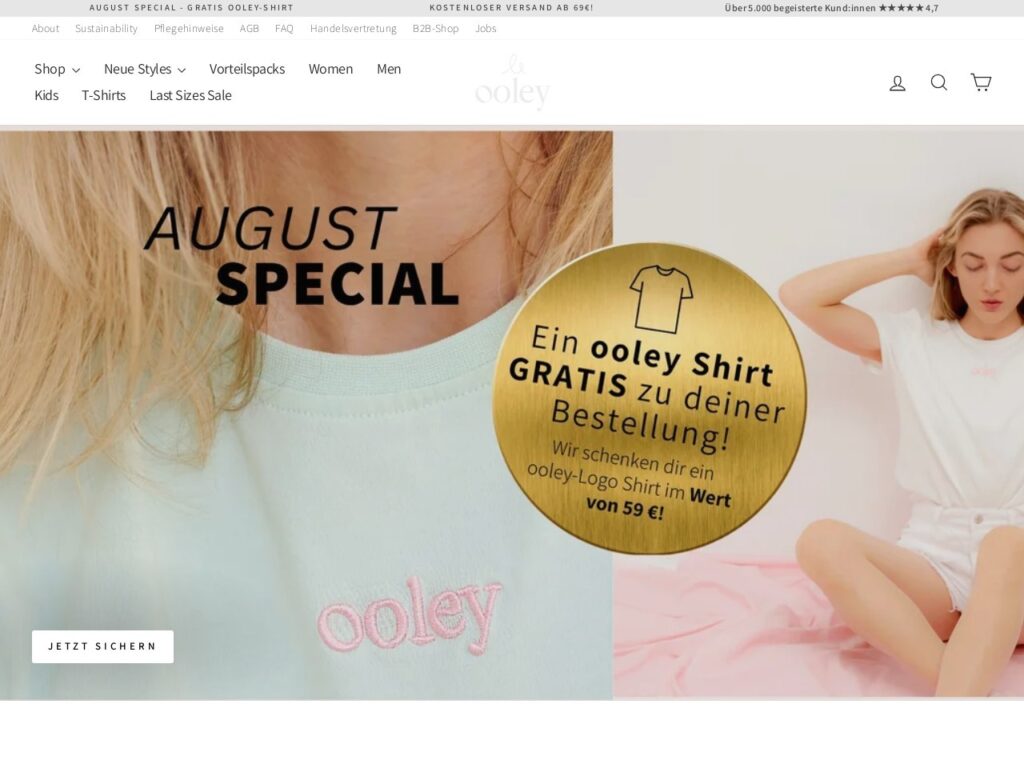
Task: Go to the Women category
Action: 330,69
